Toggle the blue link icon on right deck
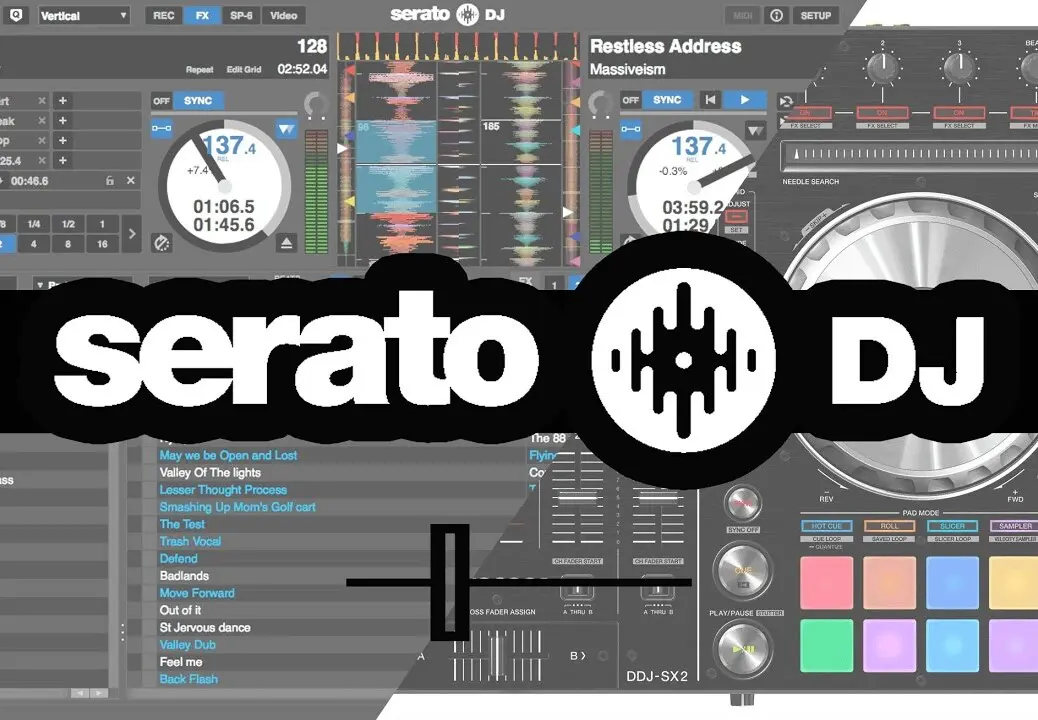The height and width of the screenshot is (720, 1038). click(x=631, y=128)
